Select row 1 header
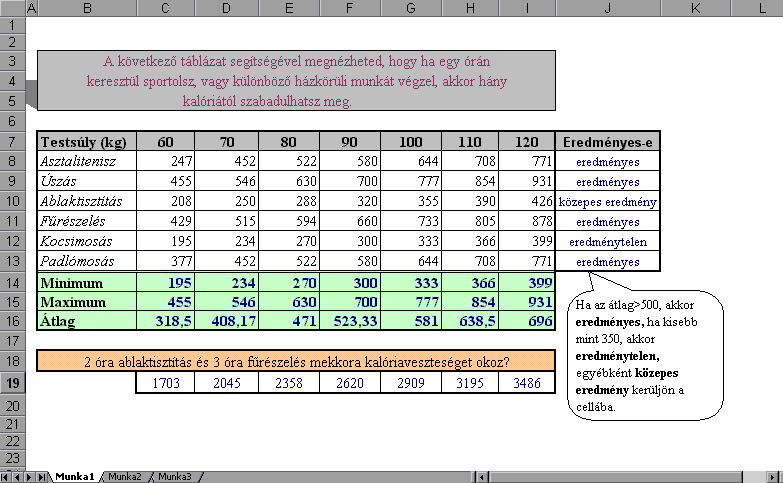This screenshot has width=783, height=483. coord(12,25)
